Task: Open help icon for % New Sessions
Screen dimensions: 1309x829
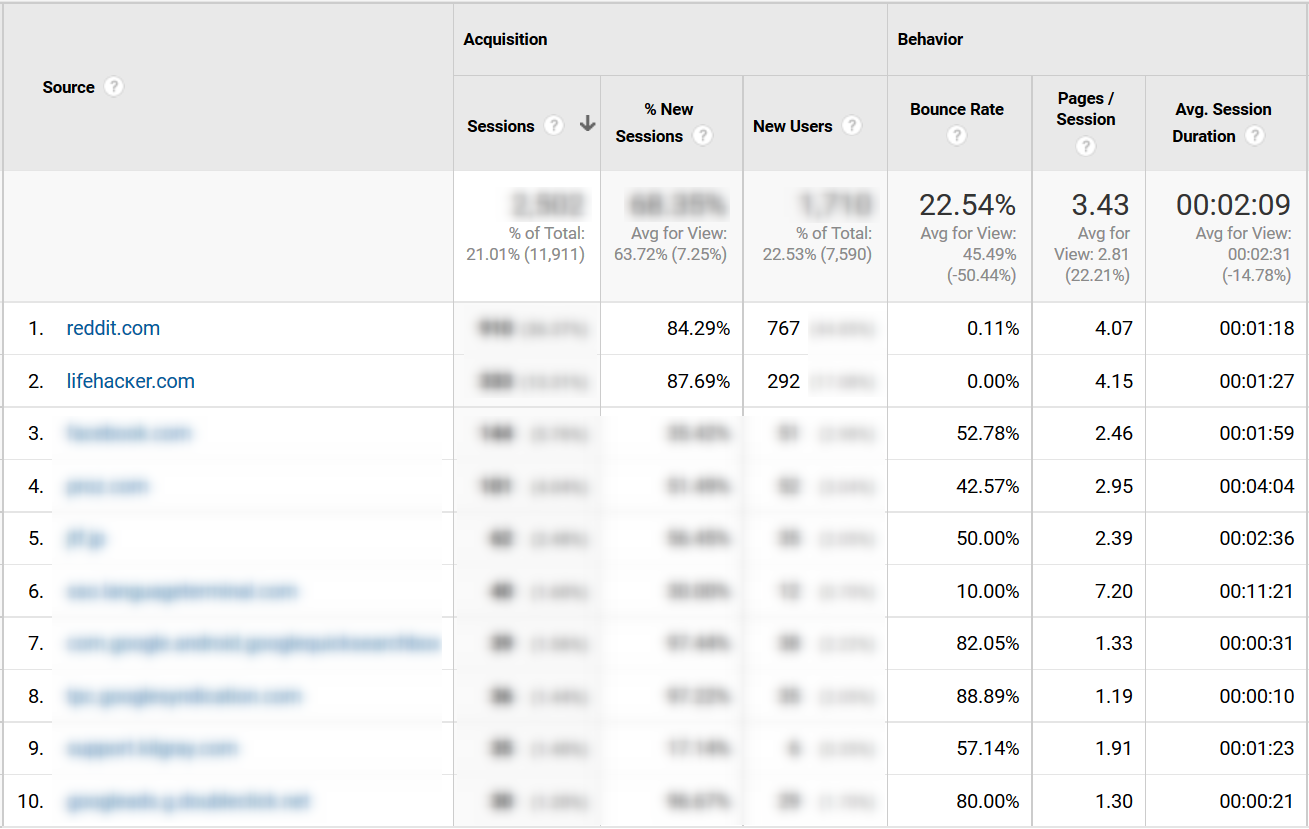Action: pos(703,136)
